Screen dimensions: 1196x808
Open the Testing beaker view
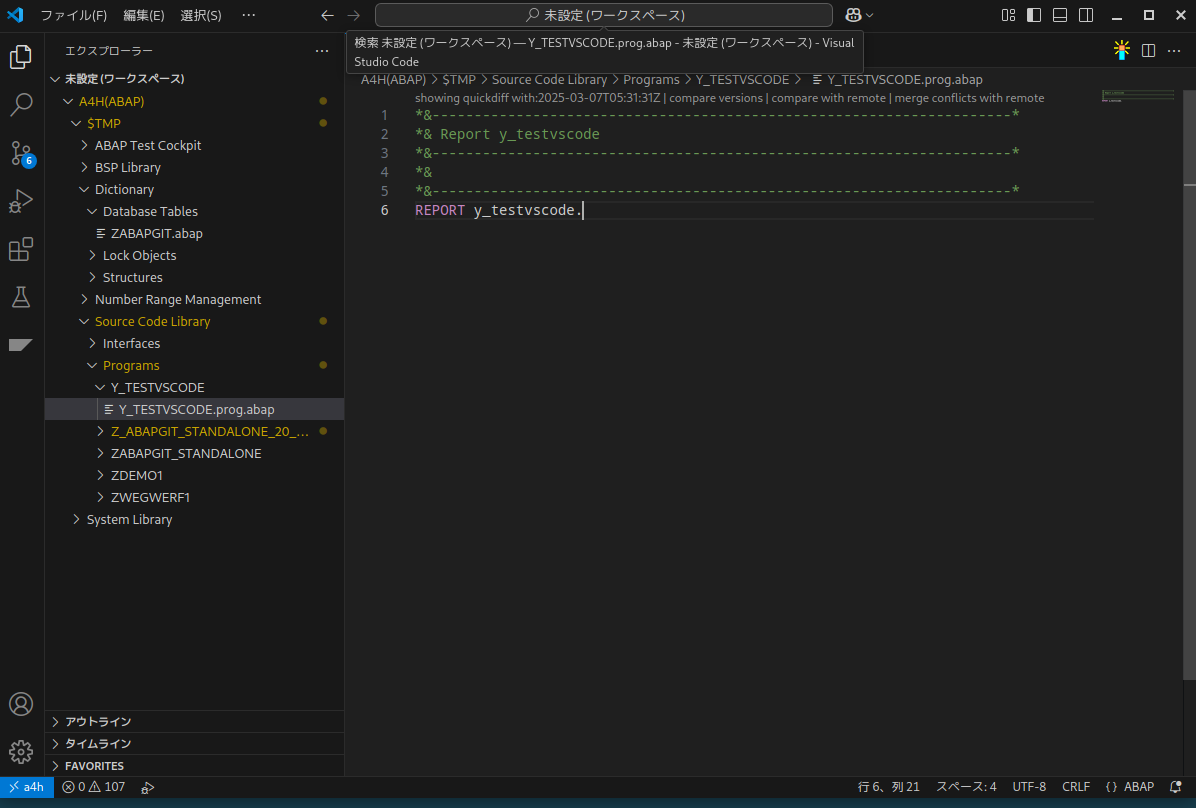pyautogui.click(x=21, y=297)
